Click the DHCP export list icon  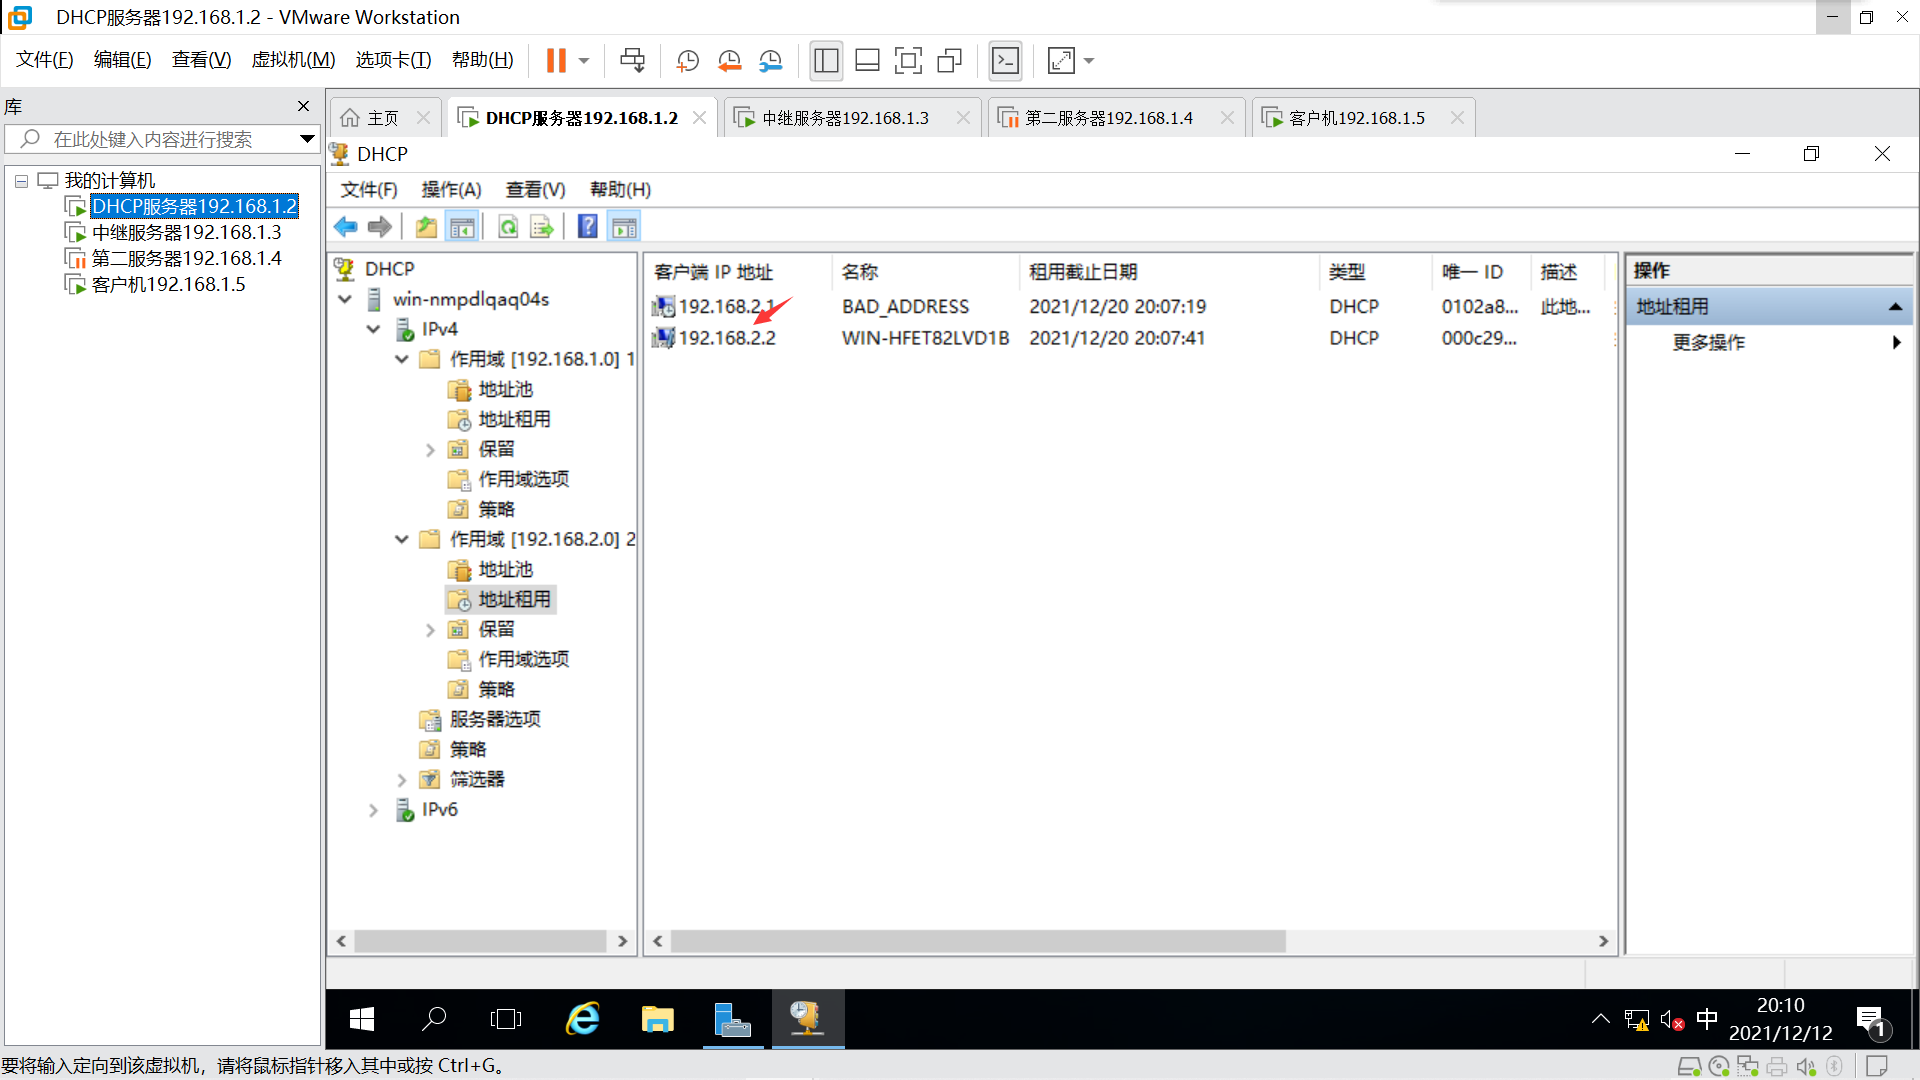(541, 227)
